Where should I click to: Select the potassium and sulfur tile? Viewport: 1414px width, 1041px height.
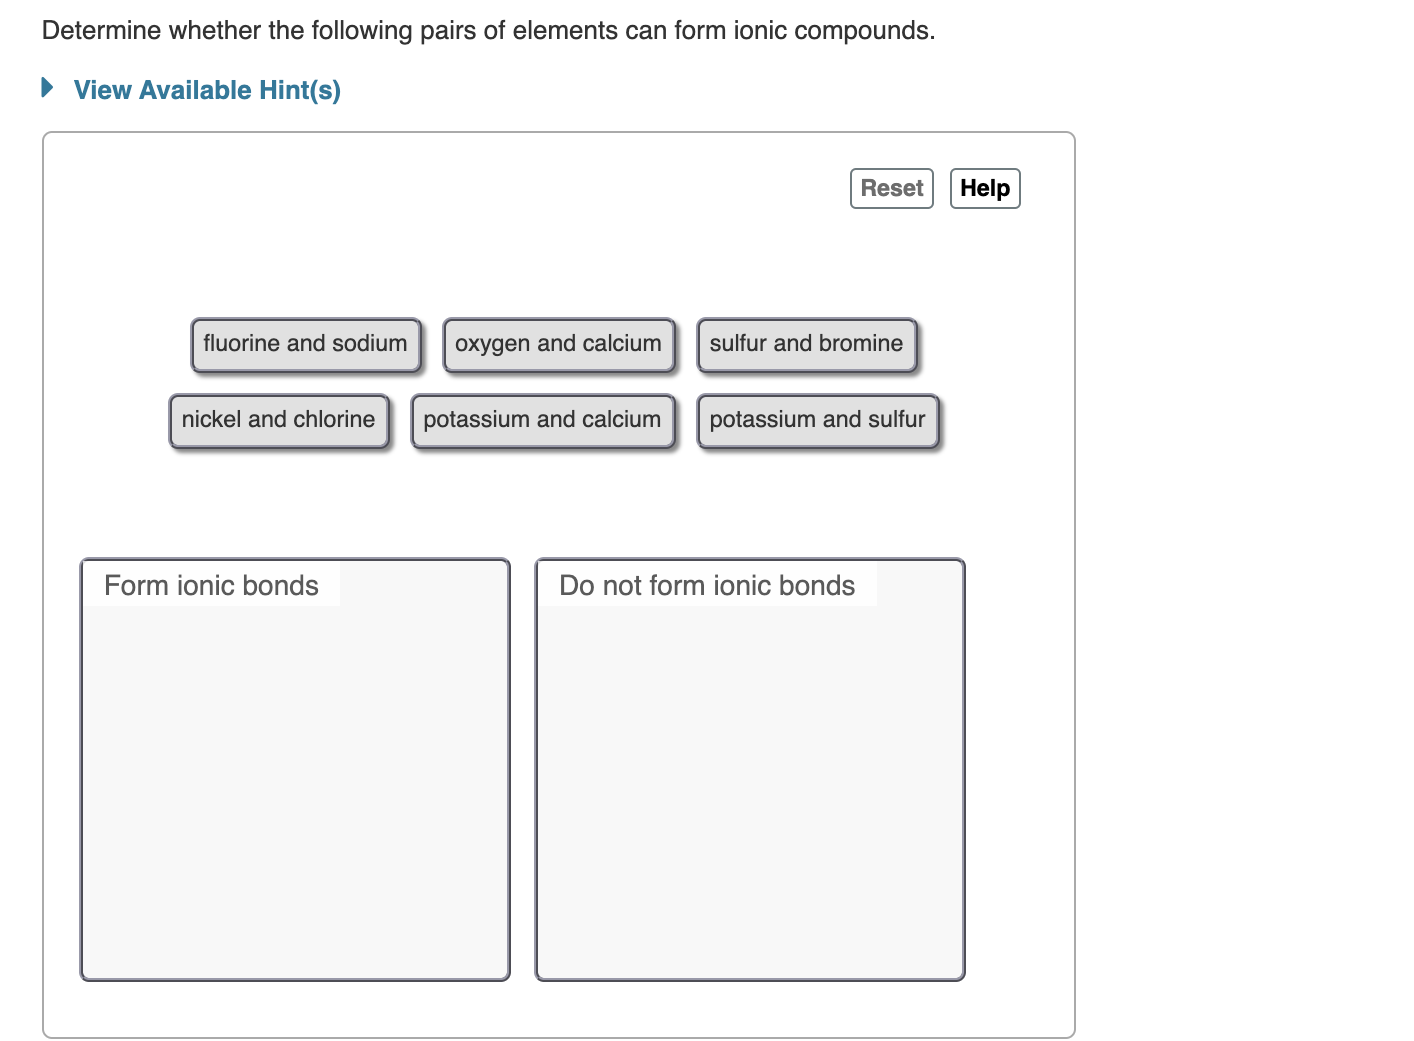tap(817, 419)
